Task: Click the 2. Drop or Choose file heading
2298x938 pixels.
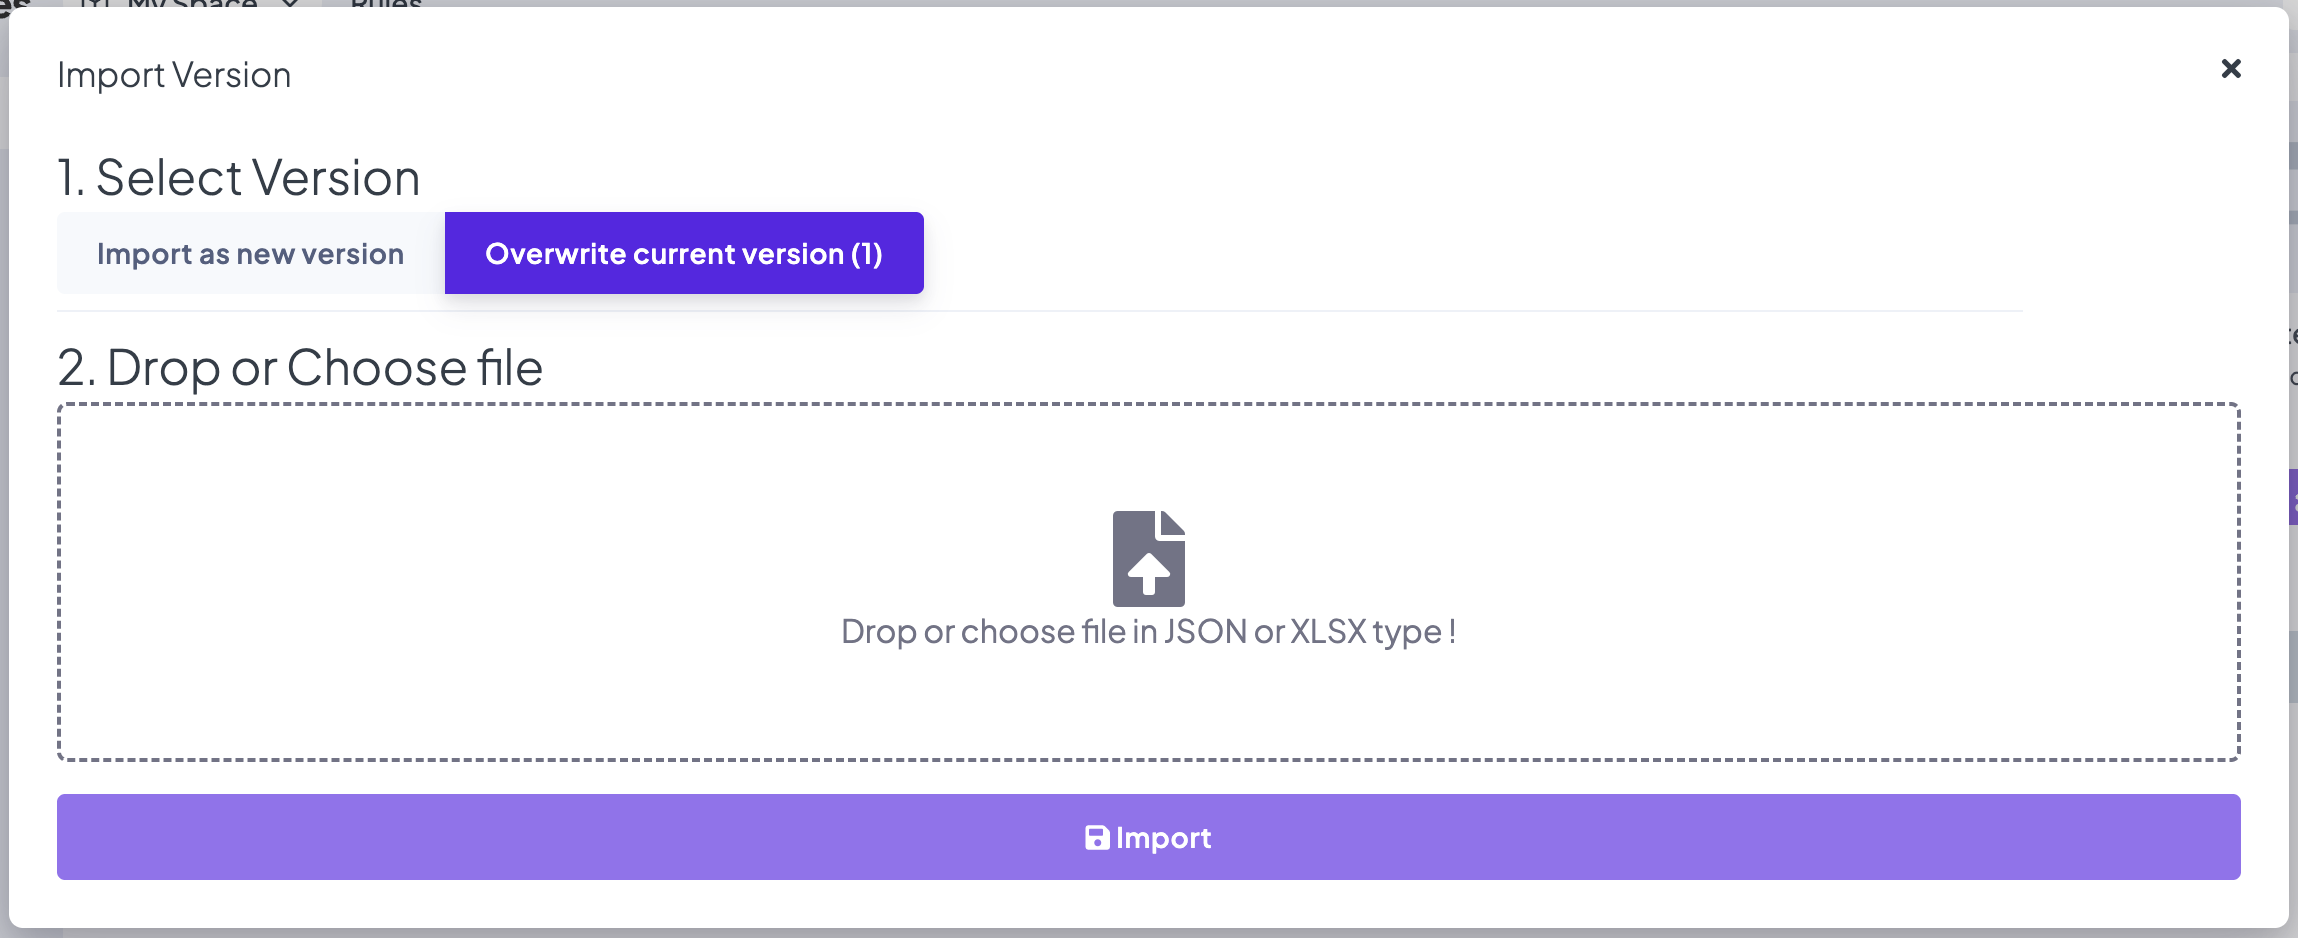Action: point(300,367)
